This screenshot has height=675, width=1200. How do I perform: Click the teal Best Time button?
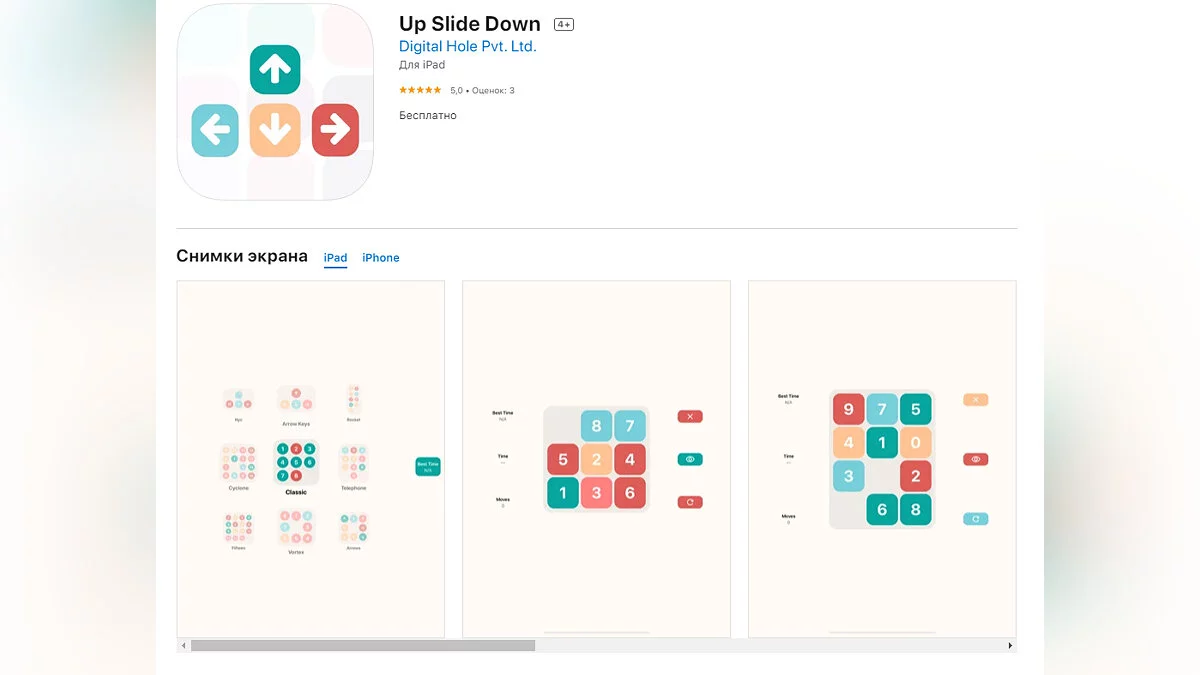coord(428,466)
